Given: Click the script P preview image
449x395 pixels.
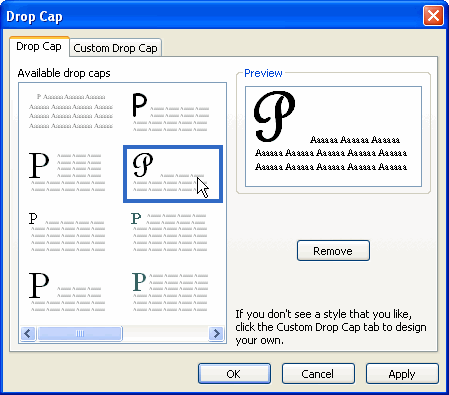Looking at the screenshot, I should coord(333,136).
